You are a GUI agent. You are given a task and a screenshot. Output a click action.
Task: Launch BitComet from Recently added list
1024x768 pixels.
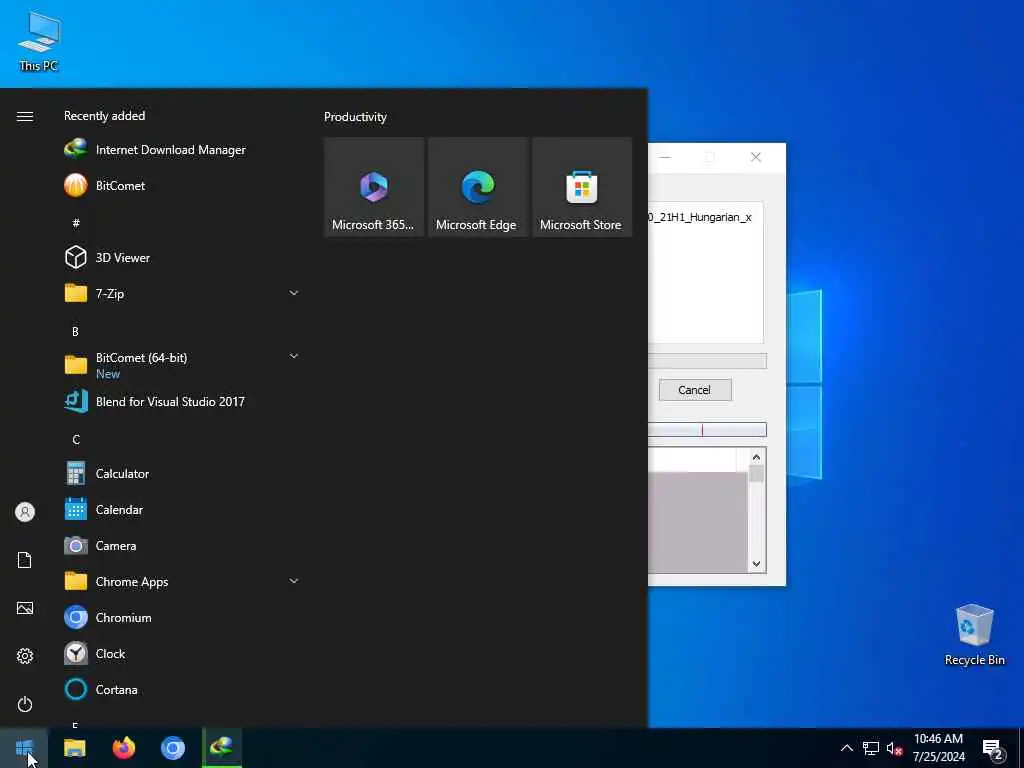[x=182, y=185]
